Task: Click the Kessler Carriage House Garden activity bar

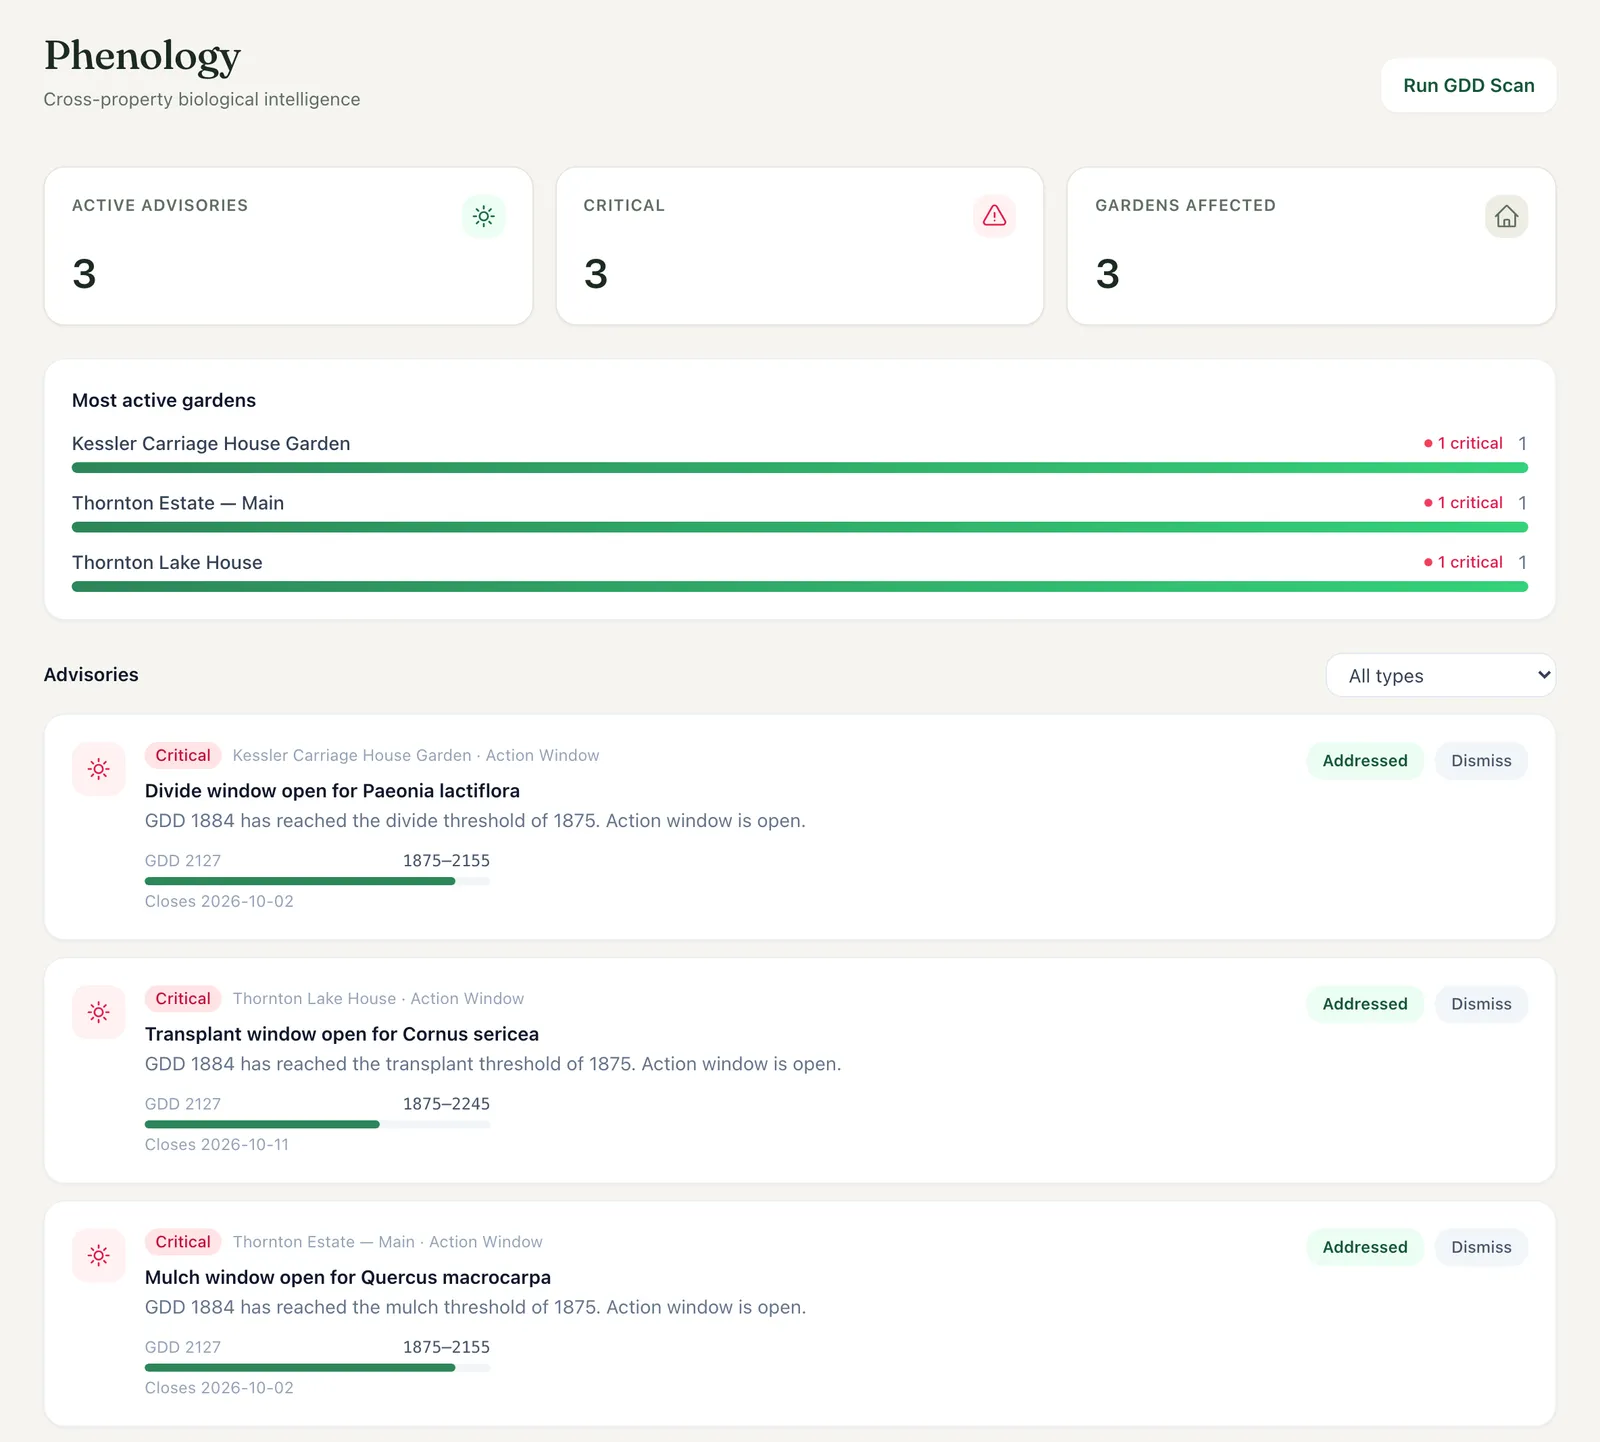Action: (800, 468)
